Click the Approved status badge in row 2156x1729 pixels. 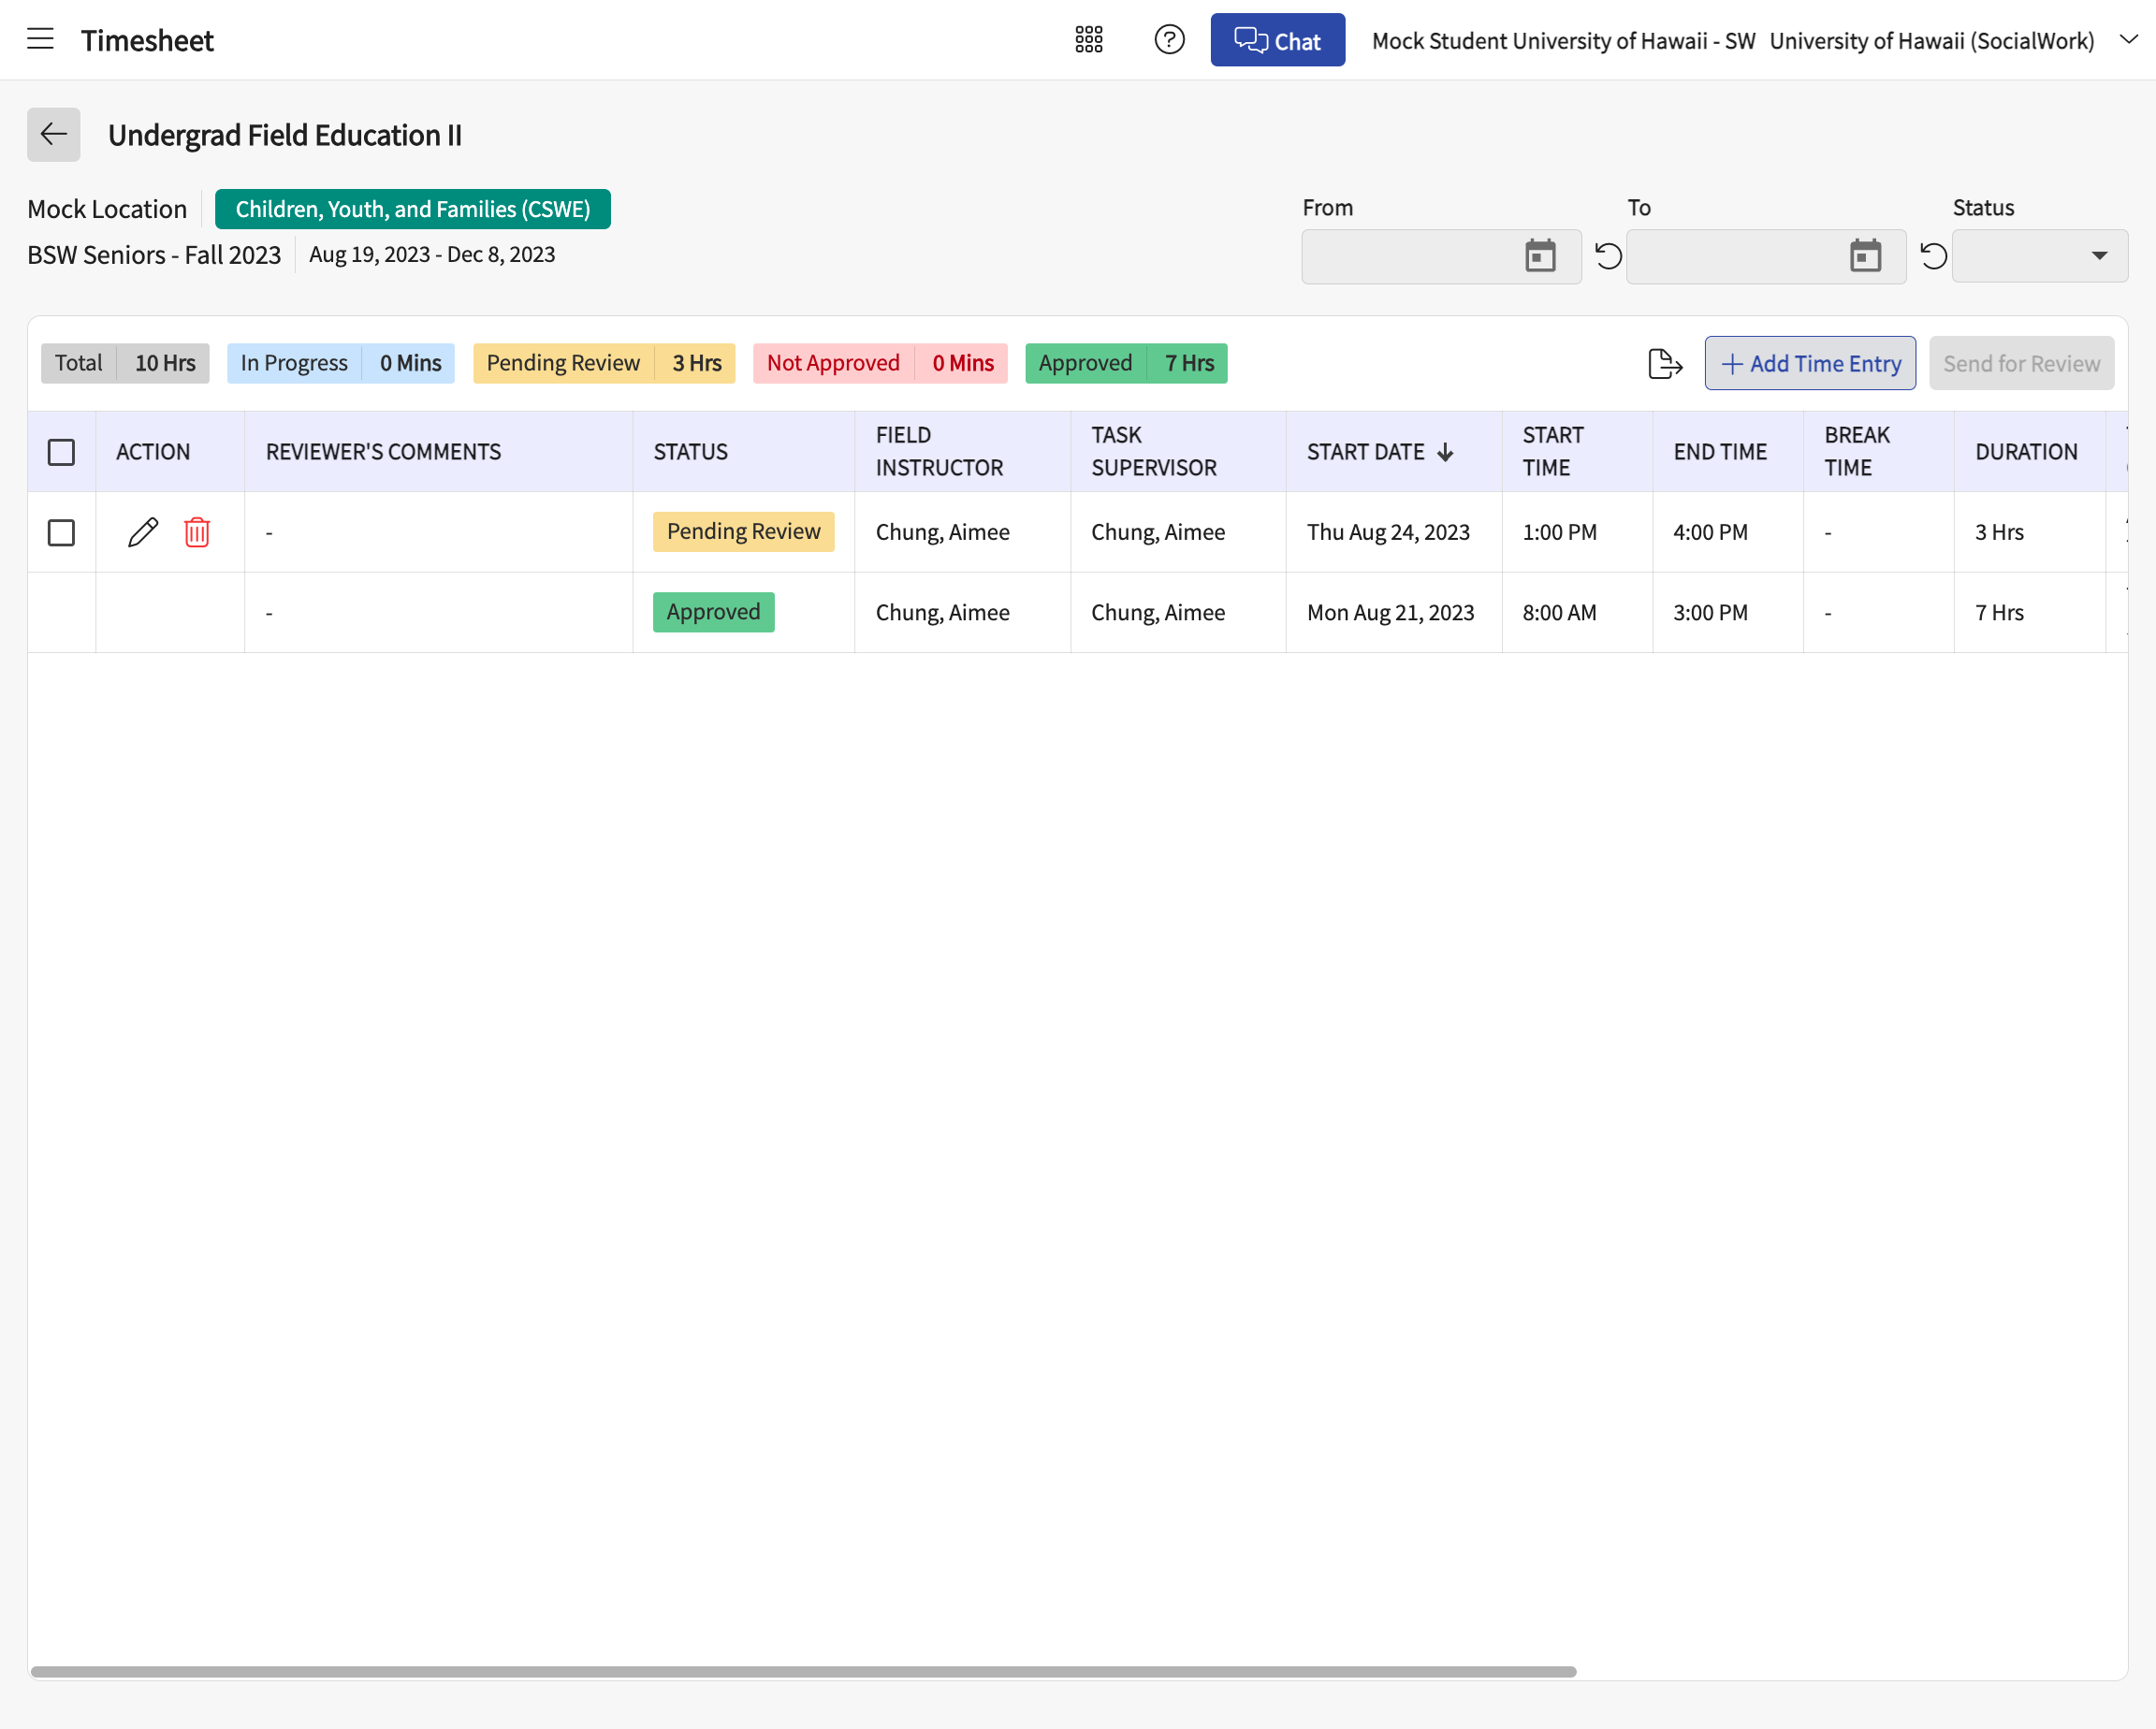pyautogui.click(x=713, y=612)
